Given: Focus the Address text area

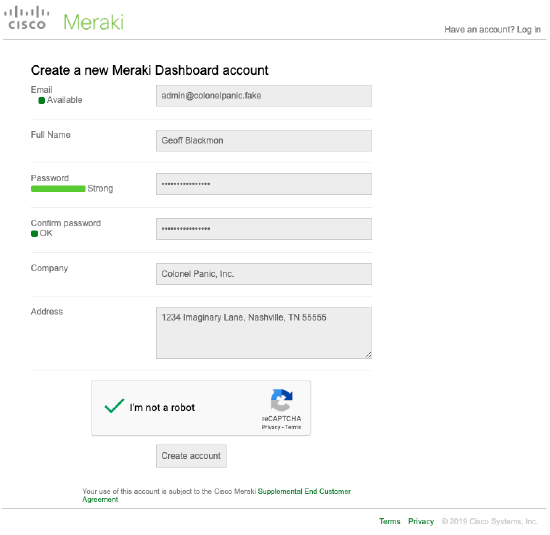Looking at the screenshot, I should click(264, 333).
